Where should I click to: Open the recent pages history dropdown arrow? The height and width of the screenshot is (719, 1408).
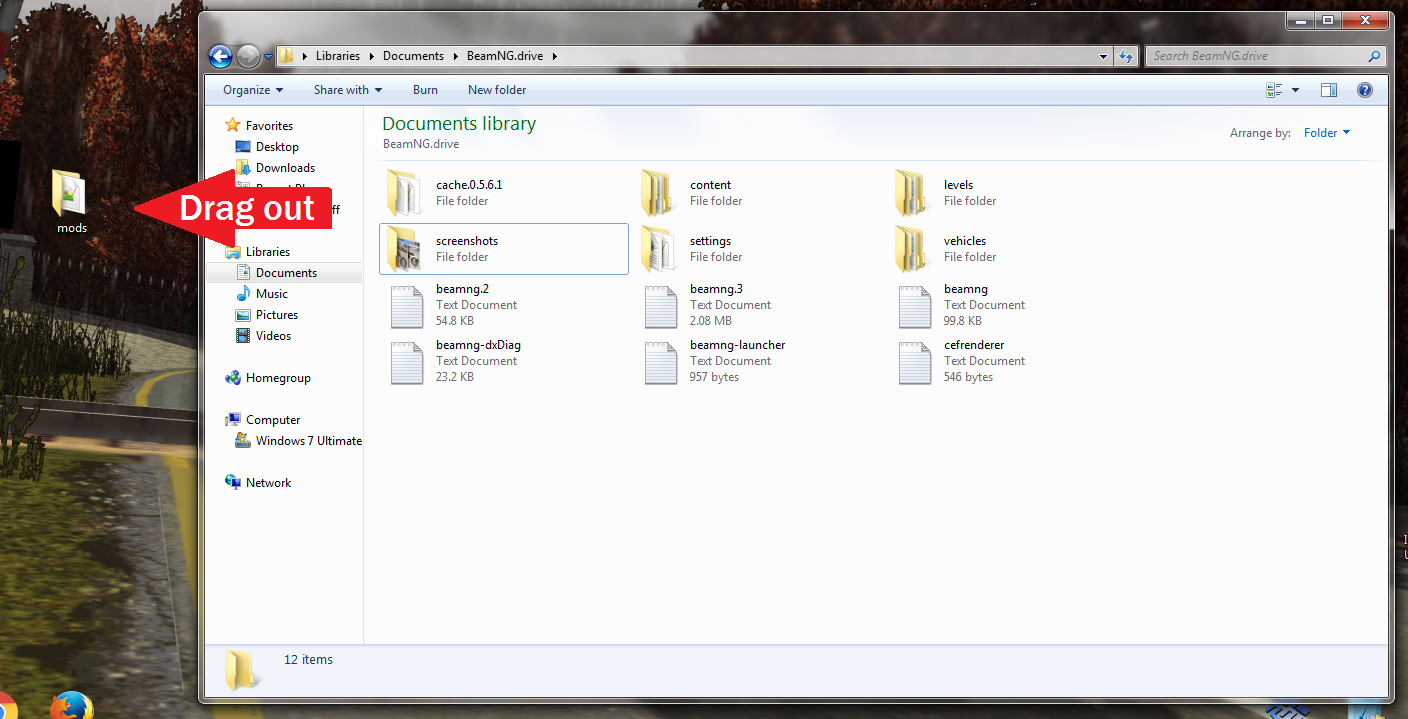[x=268, y=57]
